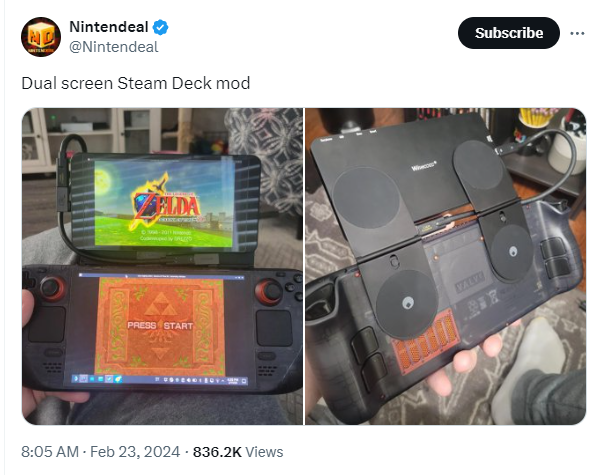Open the @Nintendeal handle link
Image resolution: width=600 pixels, height=475 pixels.
[114, 47]
